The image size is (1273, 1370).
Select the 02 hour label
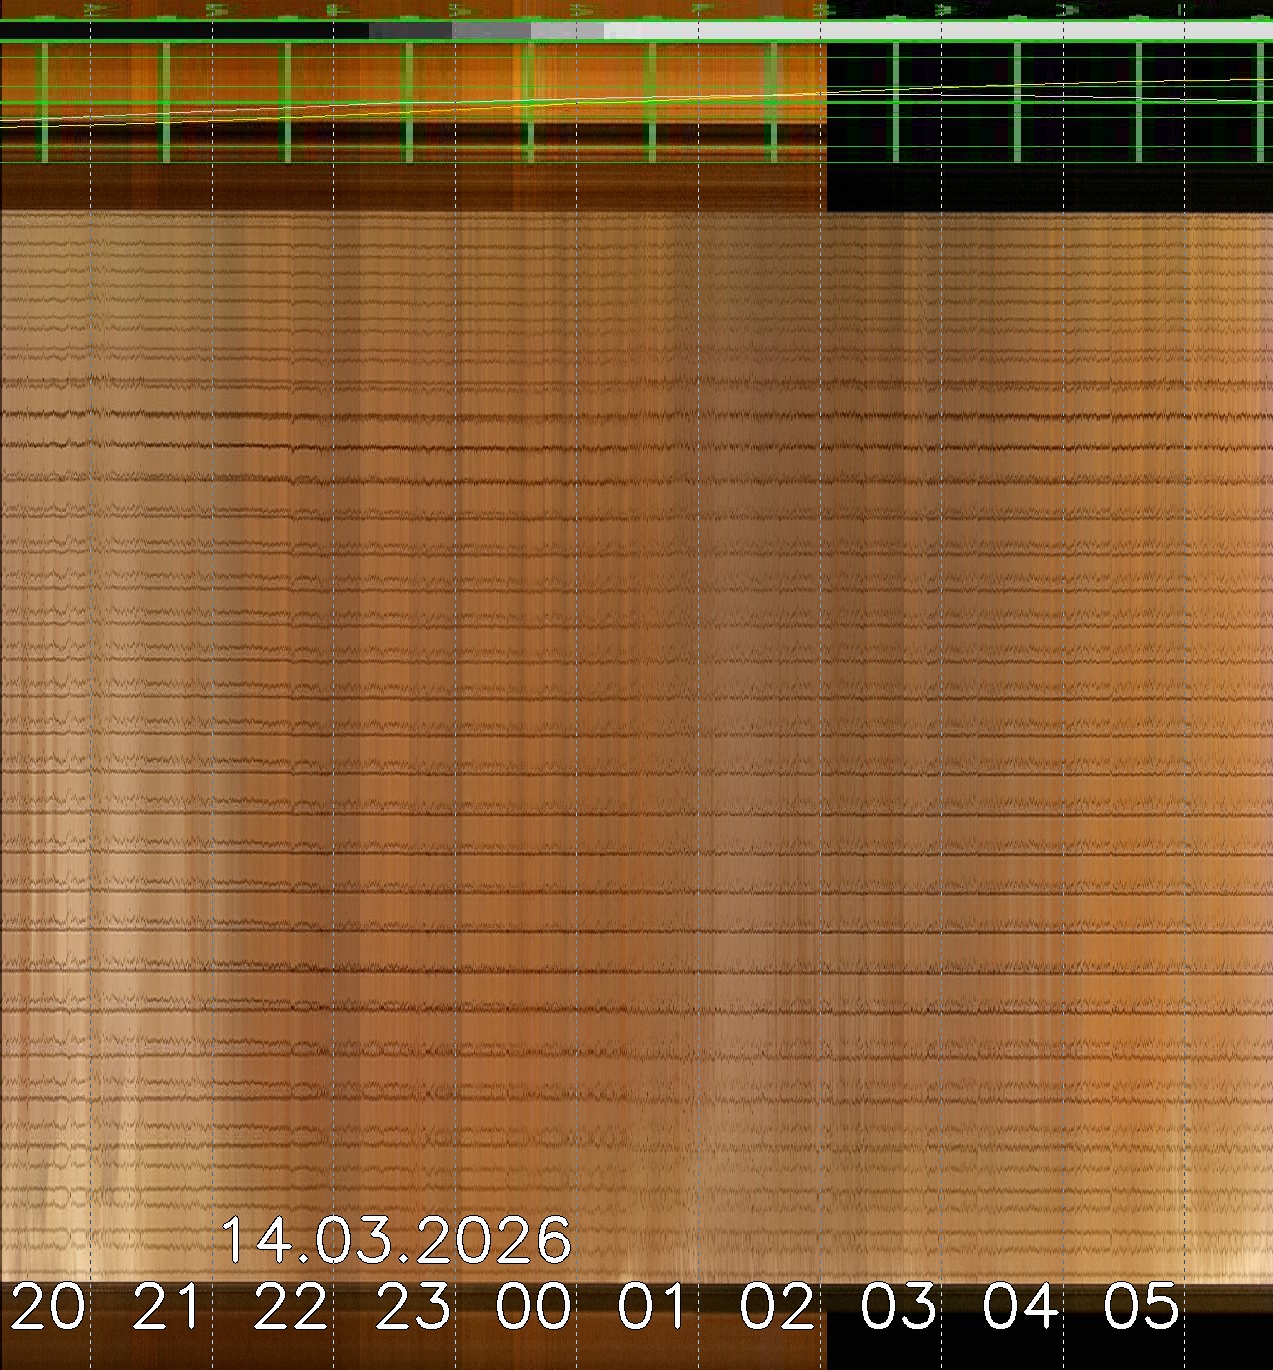coord(777,1307)
